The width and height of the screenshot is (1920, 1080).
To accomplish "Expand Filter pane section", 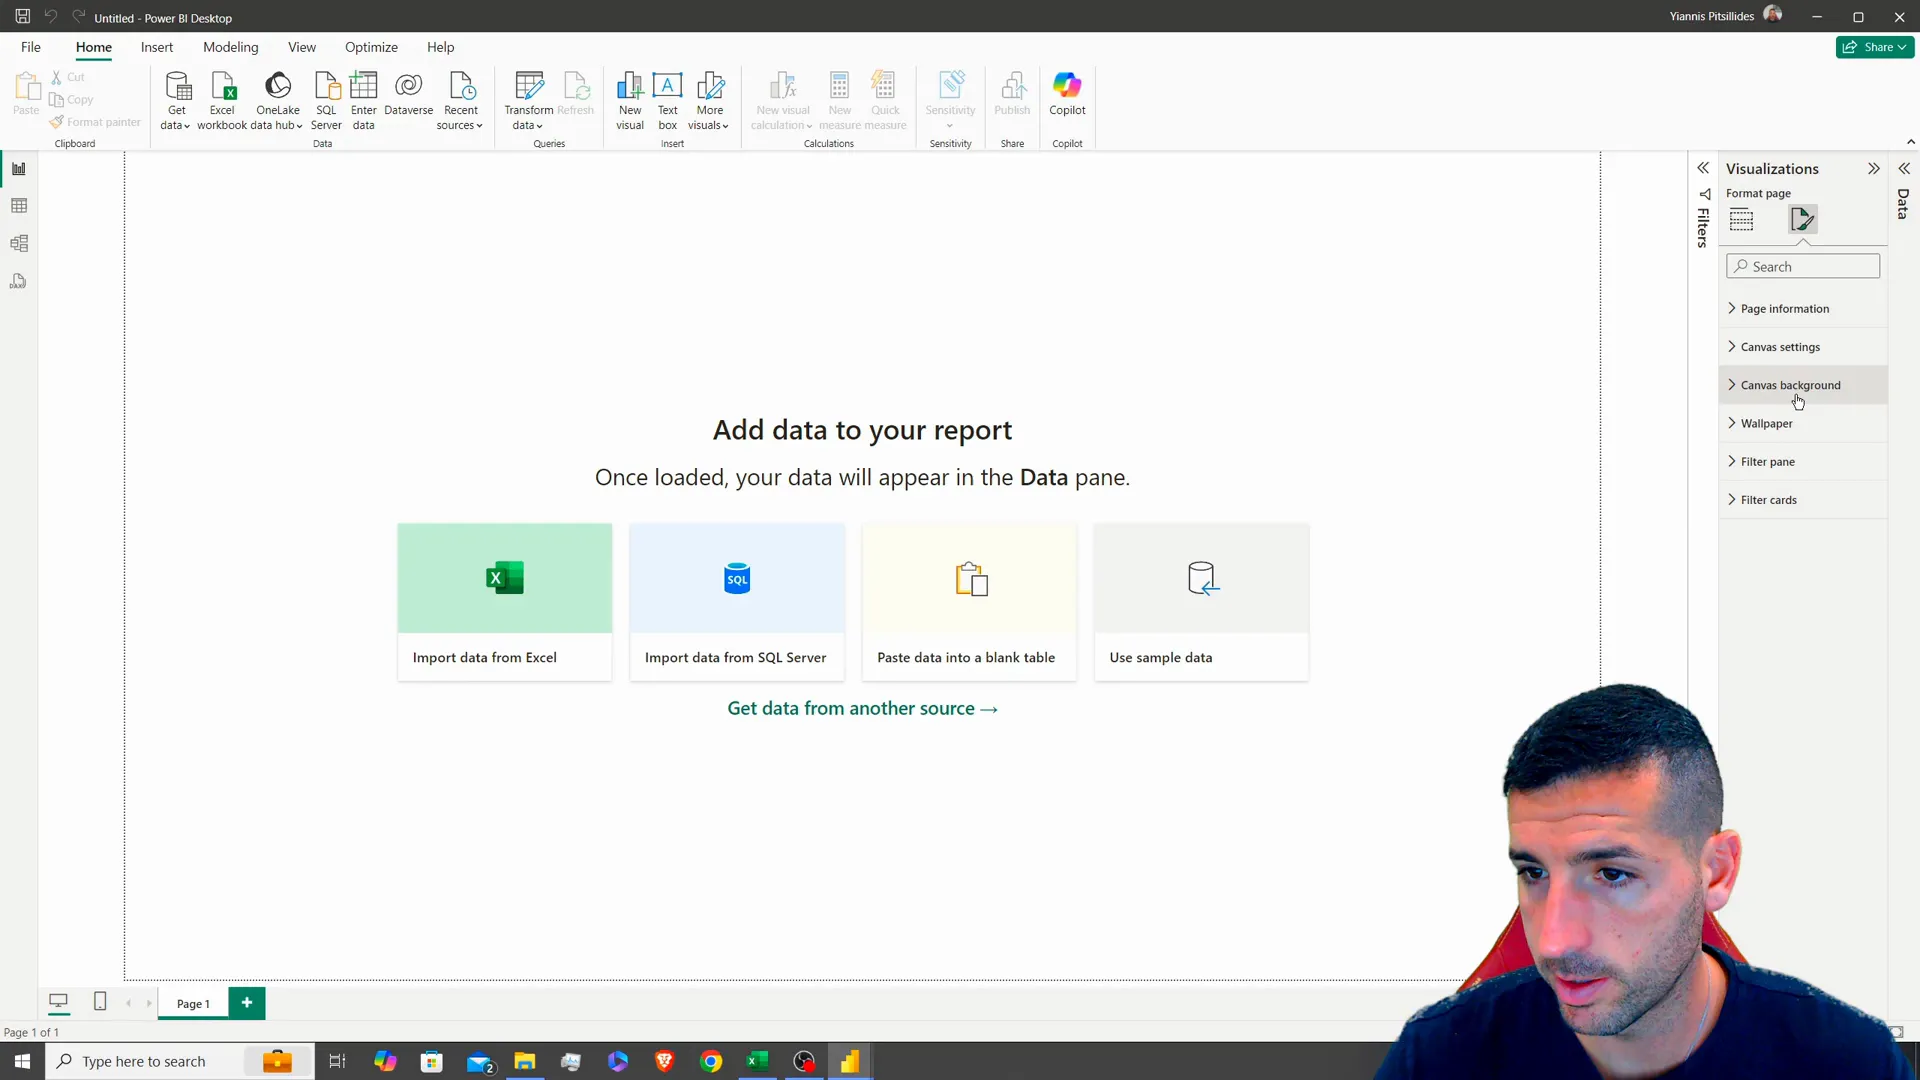I will (1803, 462).
